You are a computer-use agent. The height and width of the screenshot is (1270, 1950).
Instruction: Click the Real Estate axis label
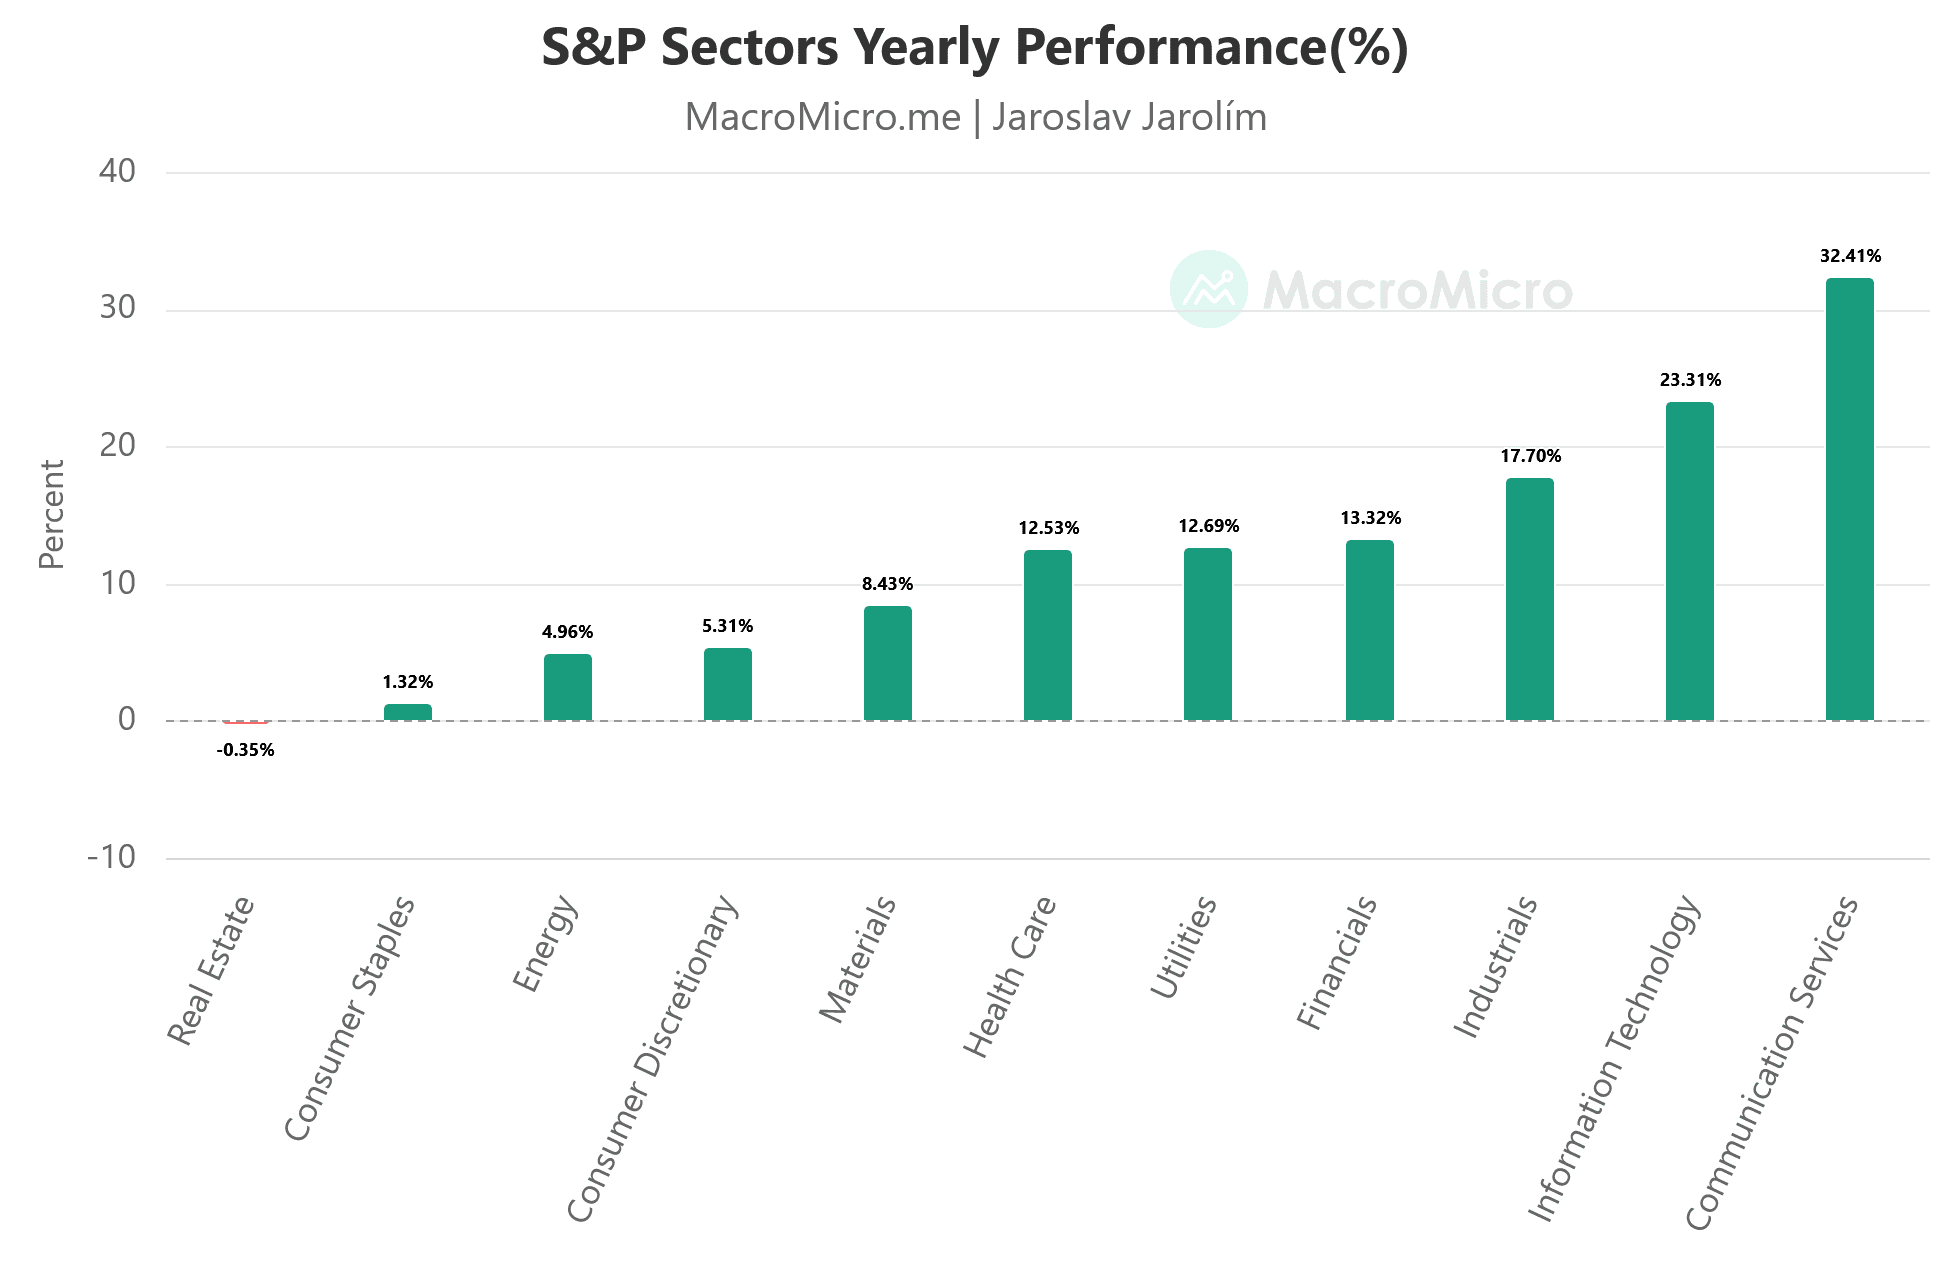click(212, 970)
